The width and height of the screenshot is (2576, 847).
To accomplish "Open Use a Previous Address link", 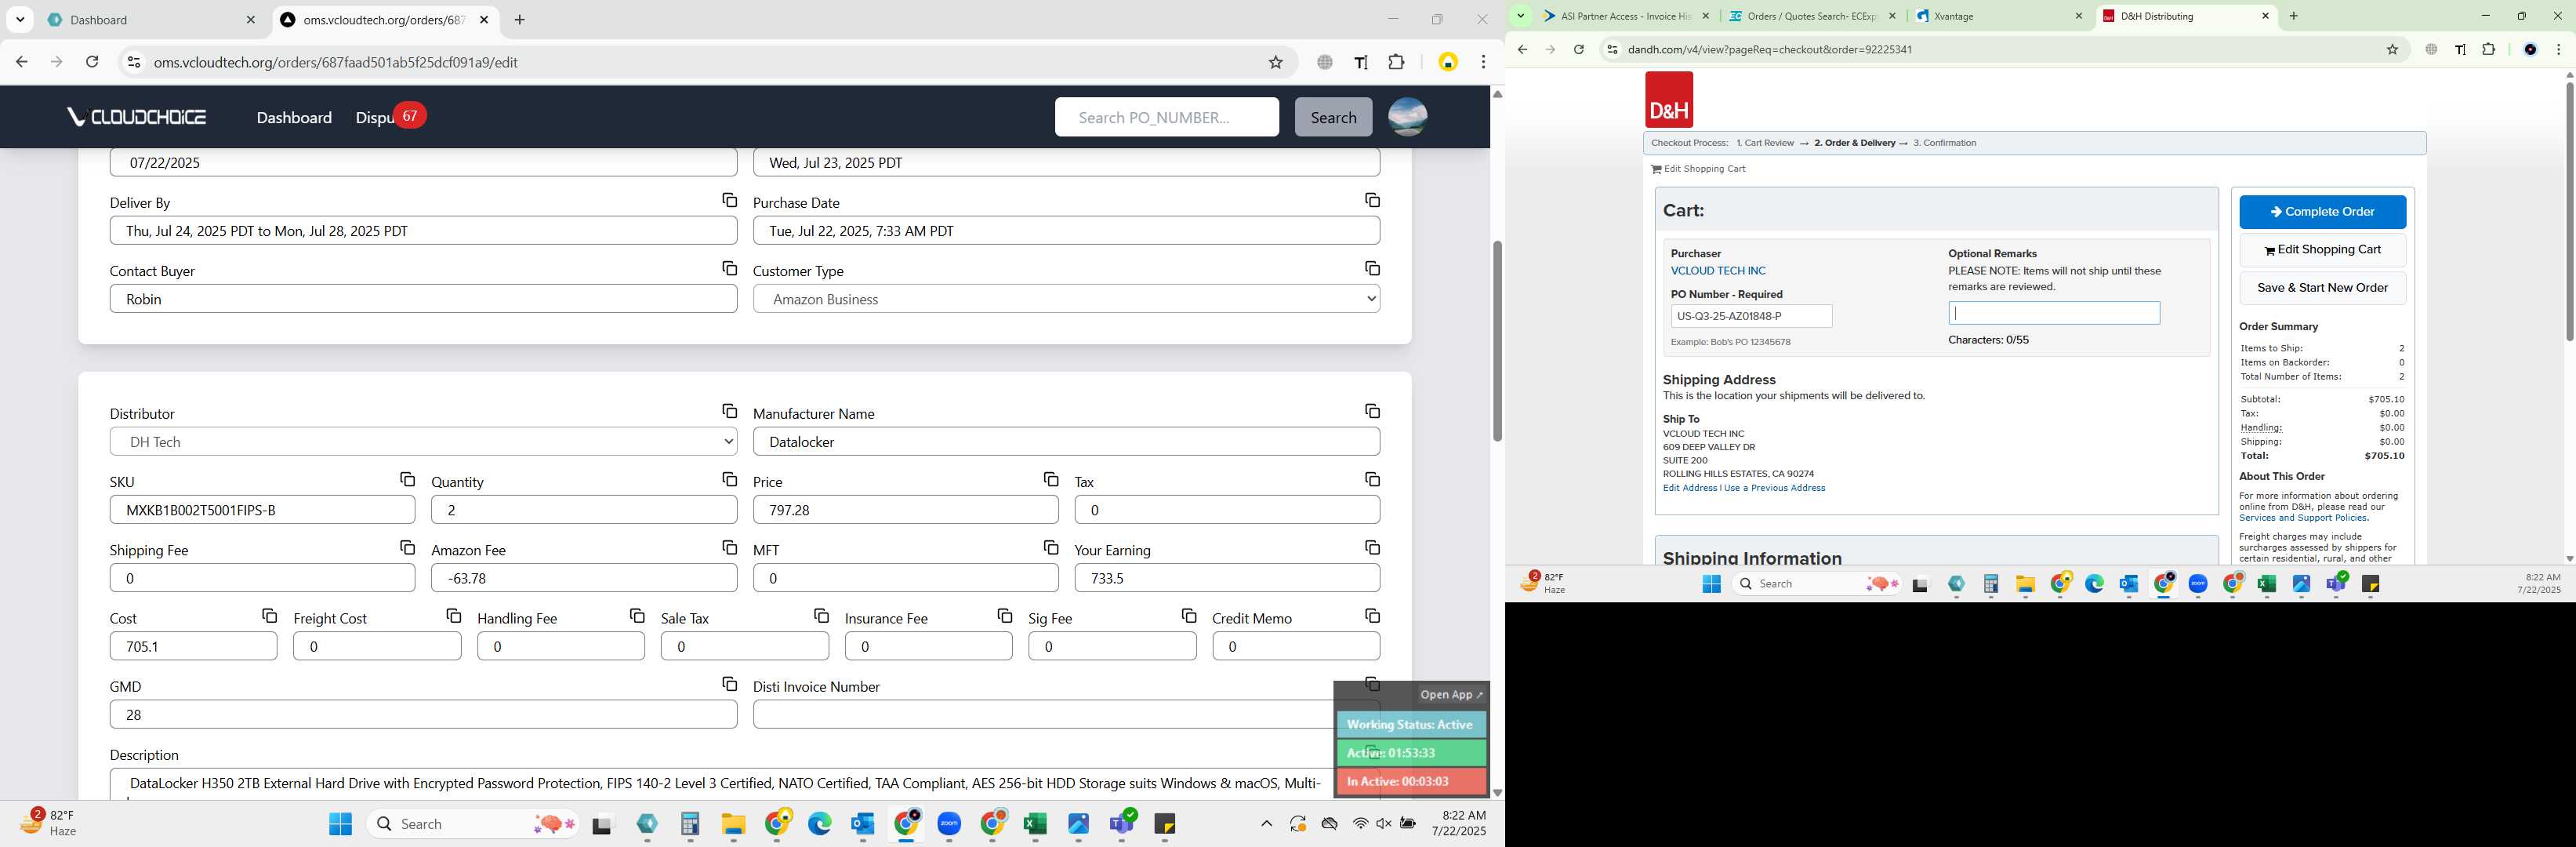I will click(1774, 488).
